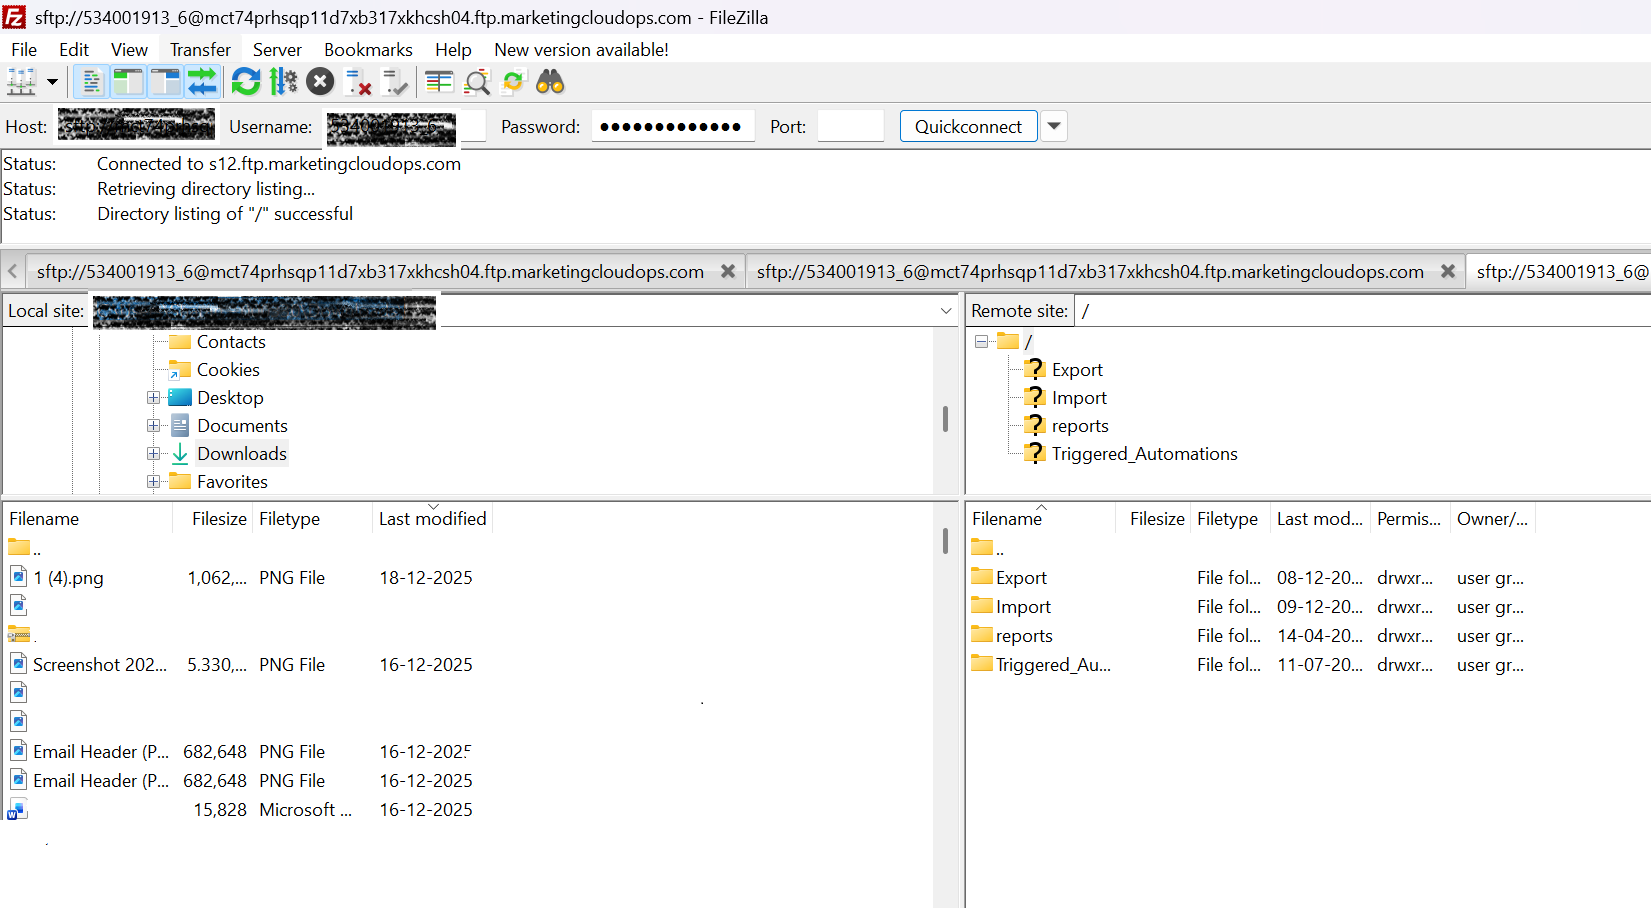The height and width of the screenshot is (908, 1651).
Task: Open the Site Manager
Action: pyautogui.click(x=22, y=82)
